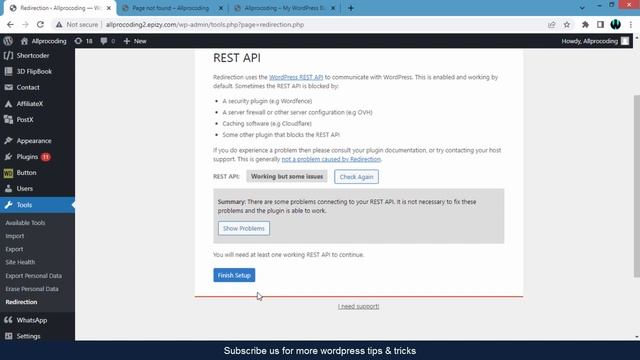Image resolution: width=640 pixels, height=360 pixels.
Task: Open the Allprocoding site home icon
Action: 24,41
